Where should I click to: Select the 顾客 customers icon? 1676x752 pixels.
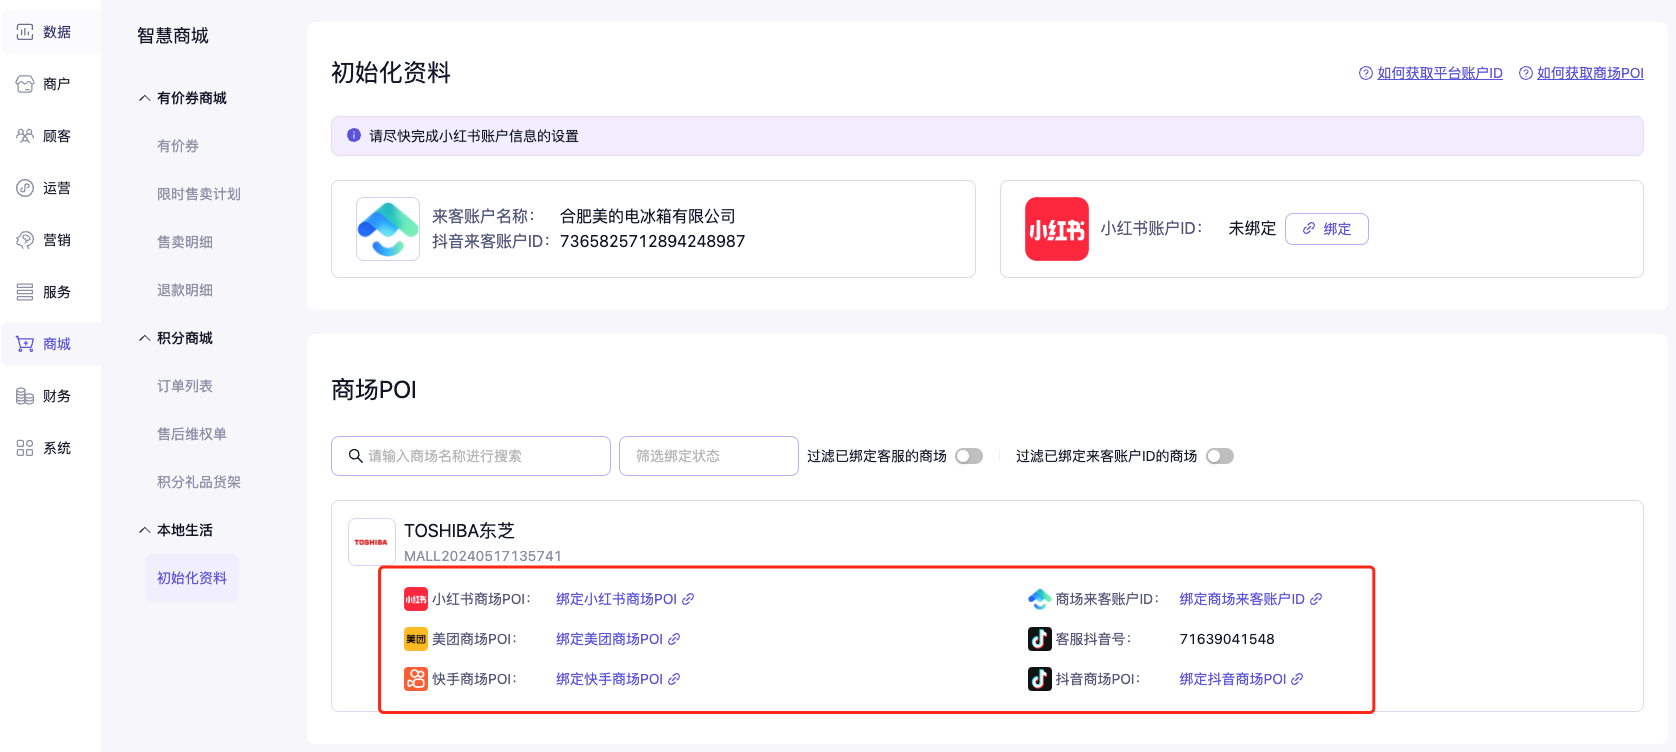(x=25, y=136)
